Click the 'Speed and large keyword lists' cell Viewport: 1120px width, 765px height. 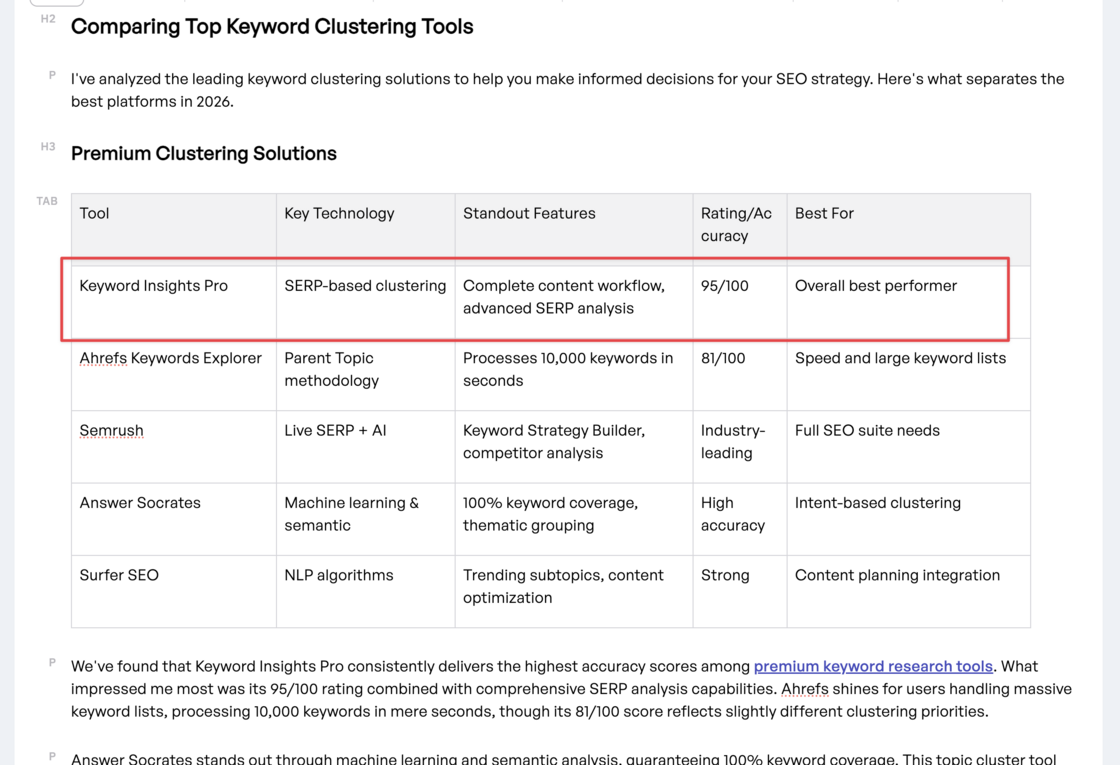909,374
